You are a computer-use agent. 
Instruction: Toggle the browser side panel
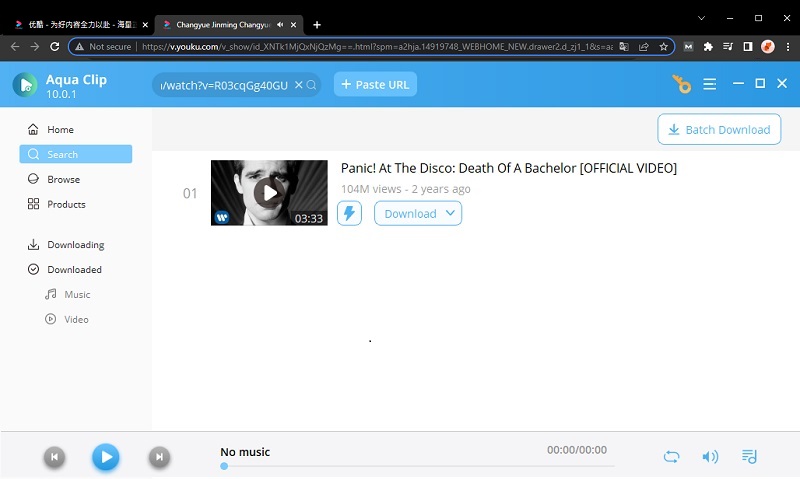[748, 46]
